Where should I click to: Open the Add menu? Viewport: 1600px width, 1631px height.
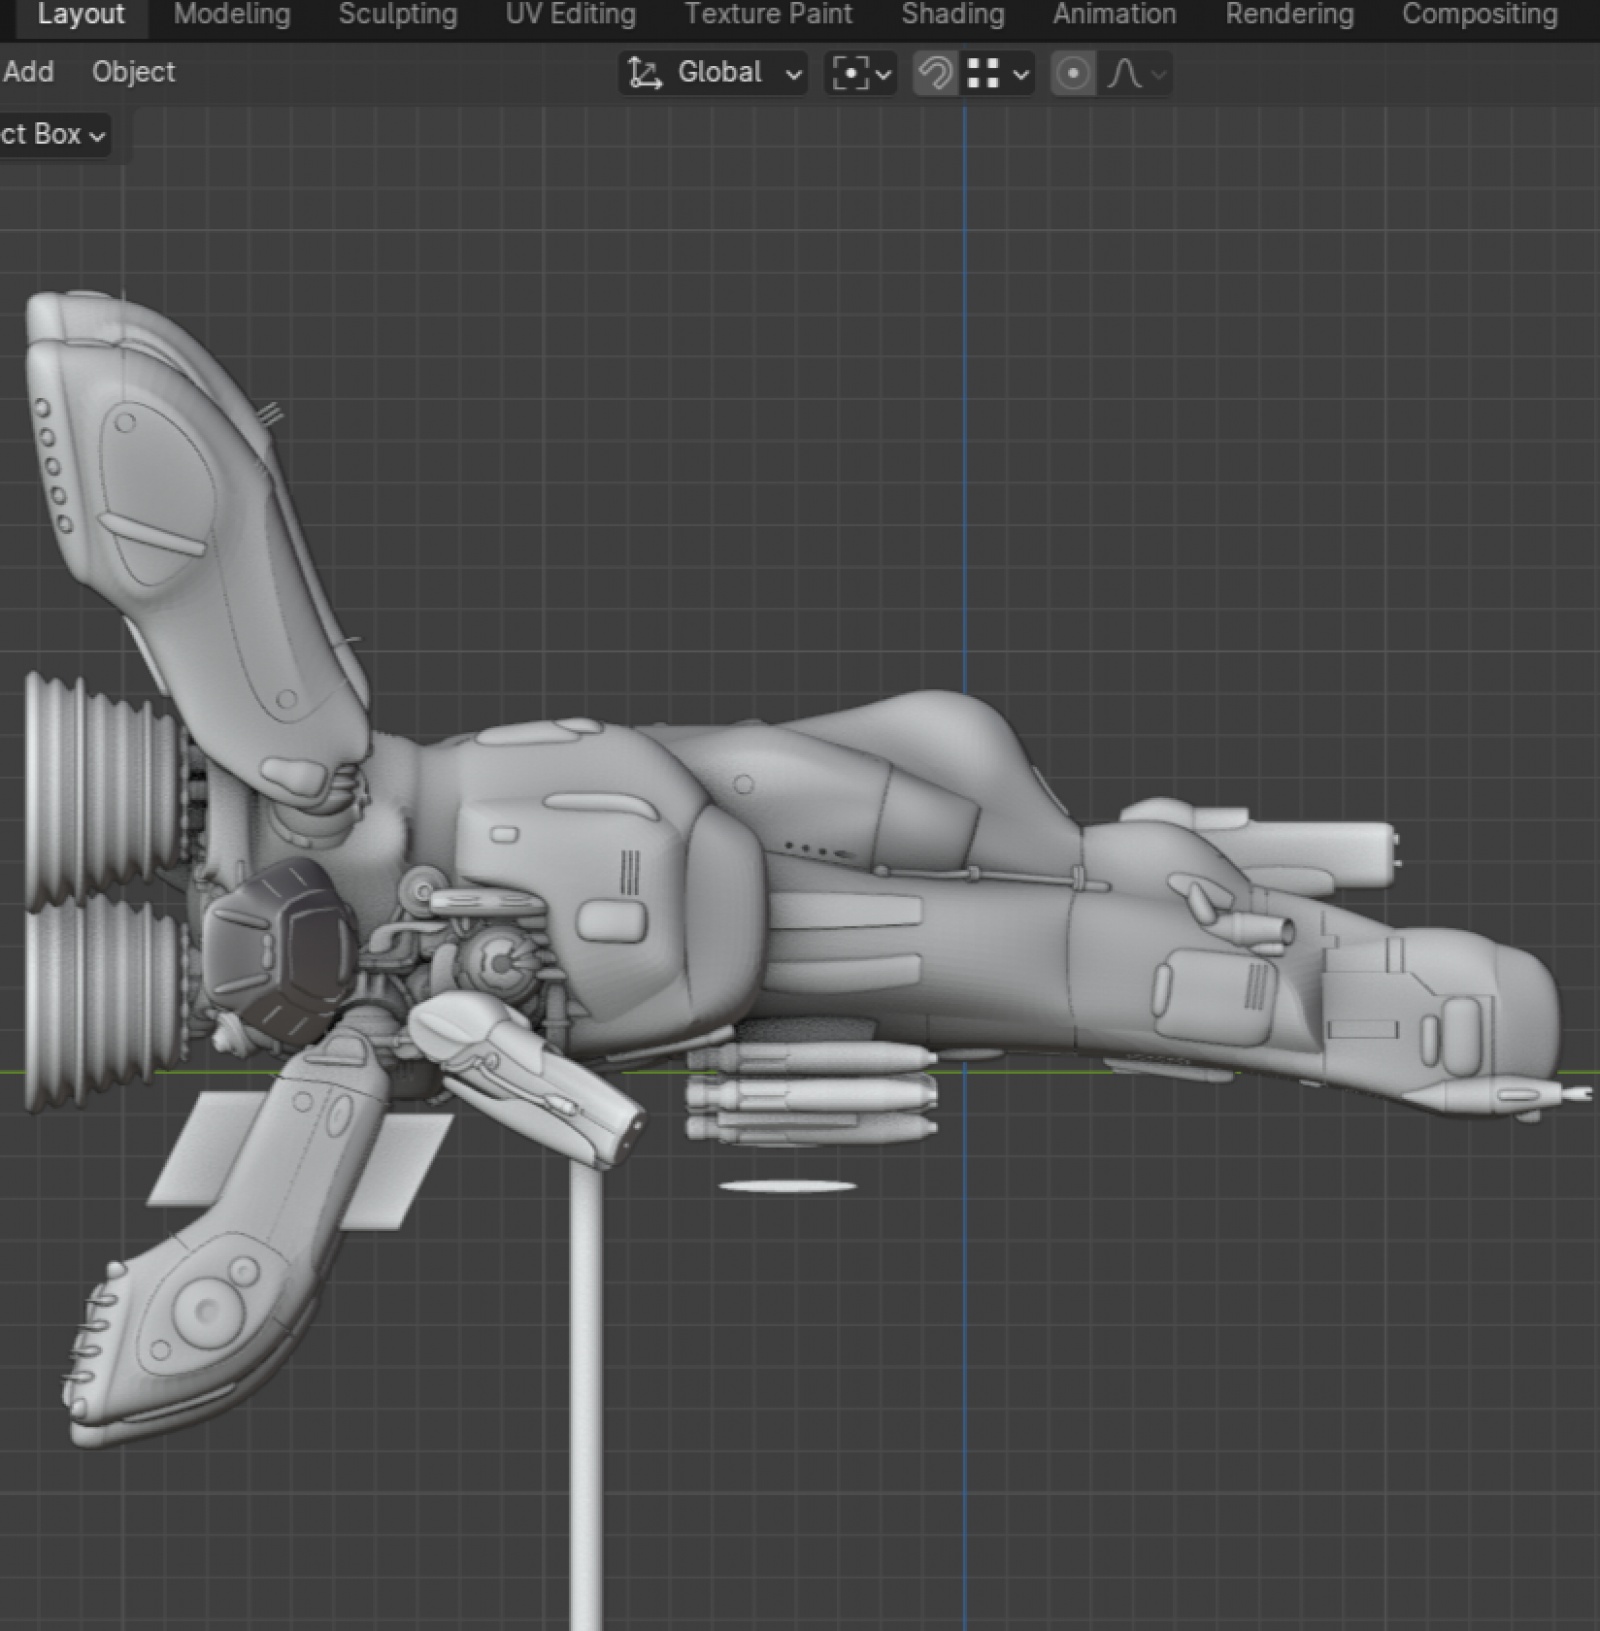point(28,72)
